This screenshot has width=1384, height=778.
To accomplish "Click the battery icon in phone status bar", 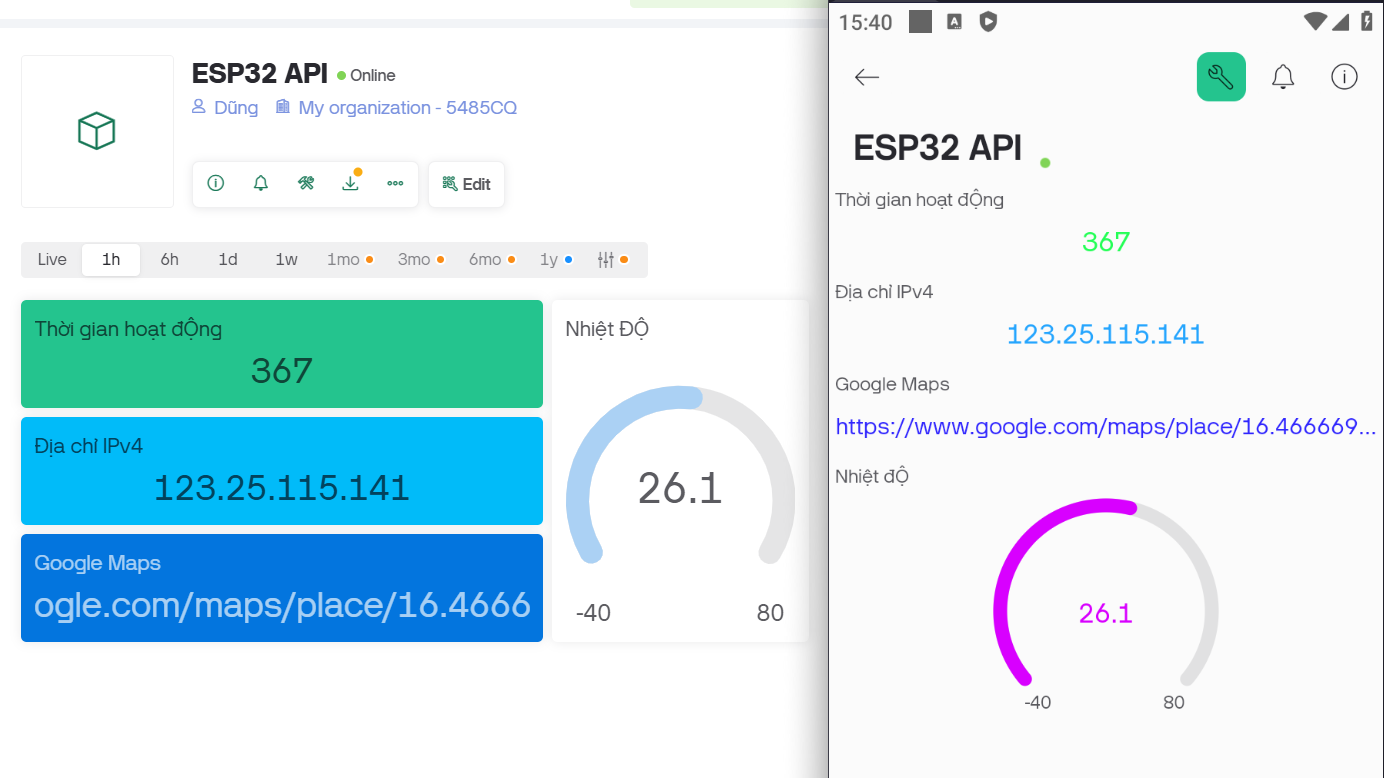I will click(x=1365, y=21).
